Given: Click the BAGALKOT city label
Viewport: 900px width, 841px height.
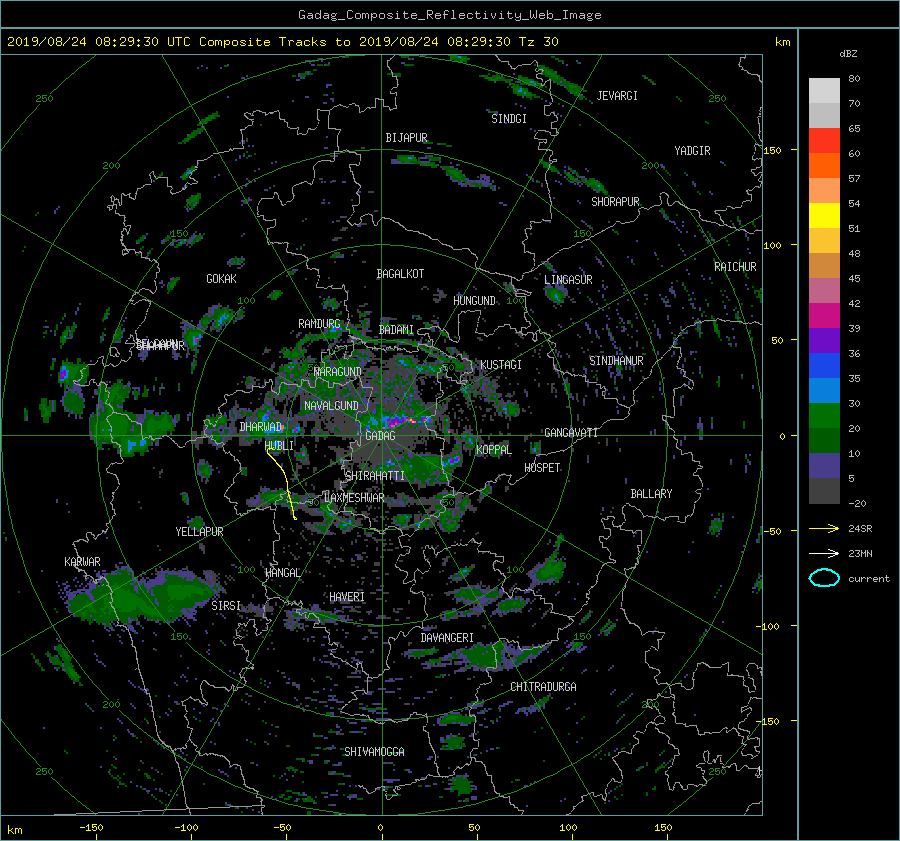Looking at the screenshot, I should tap(400, 274).
